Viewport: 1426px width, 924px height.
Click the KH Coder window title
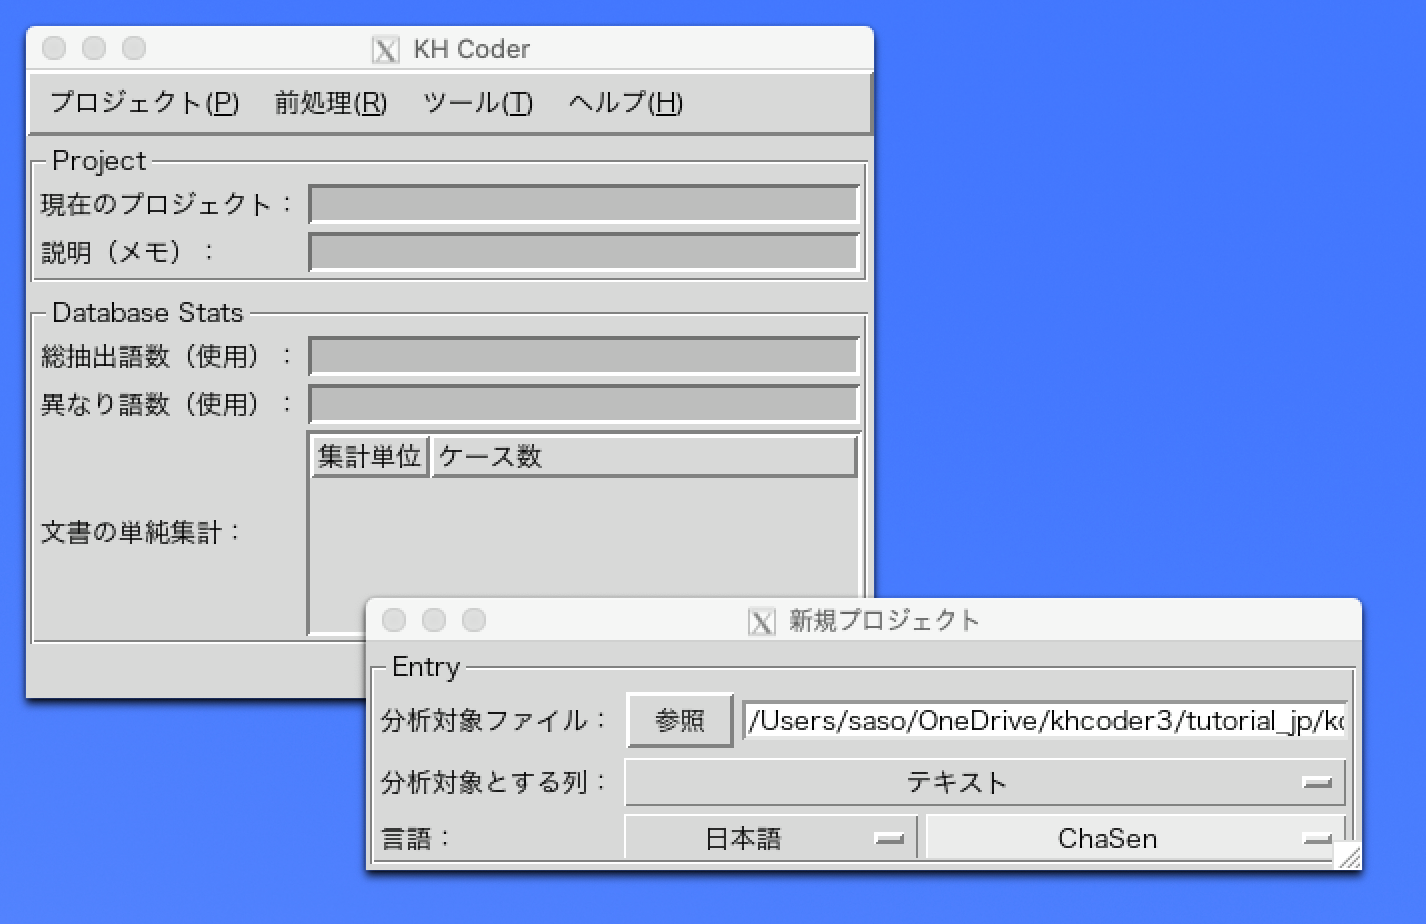pos(472,49)
